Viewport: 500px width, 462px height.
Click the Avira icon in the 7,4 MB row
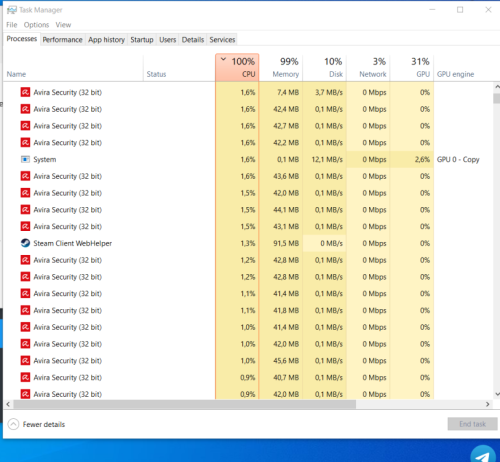click(25, 92)
